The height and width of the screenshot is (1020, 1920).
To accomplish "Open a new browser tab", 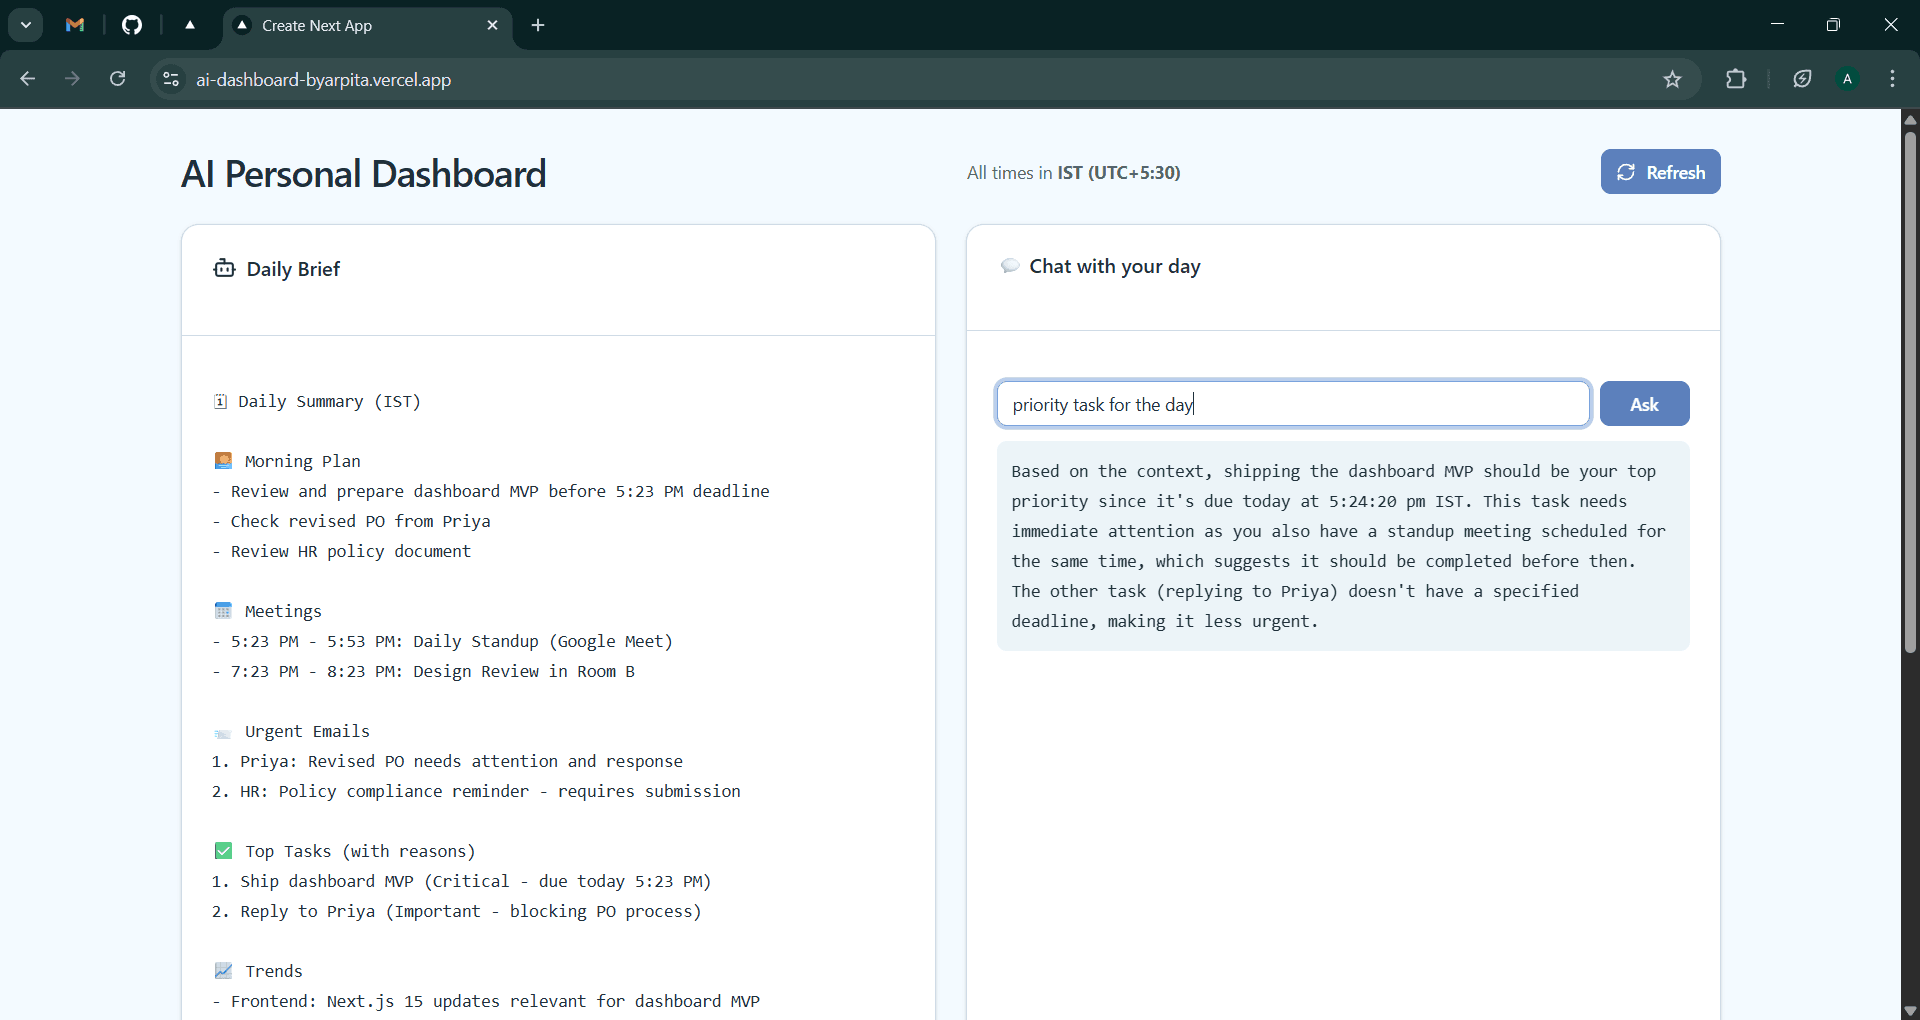I will click(x=538, y=25).
